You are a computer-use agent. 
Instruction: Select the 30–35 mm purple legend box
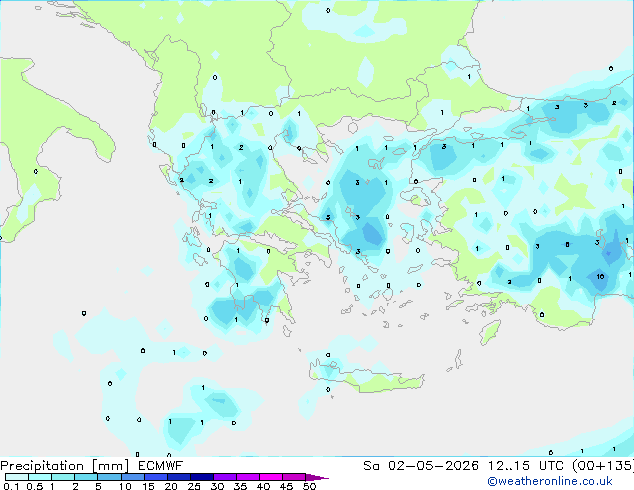225,477
